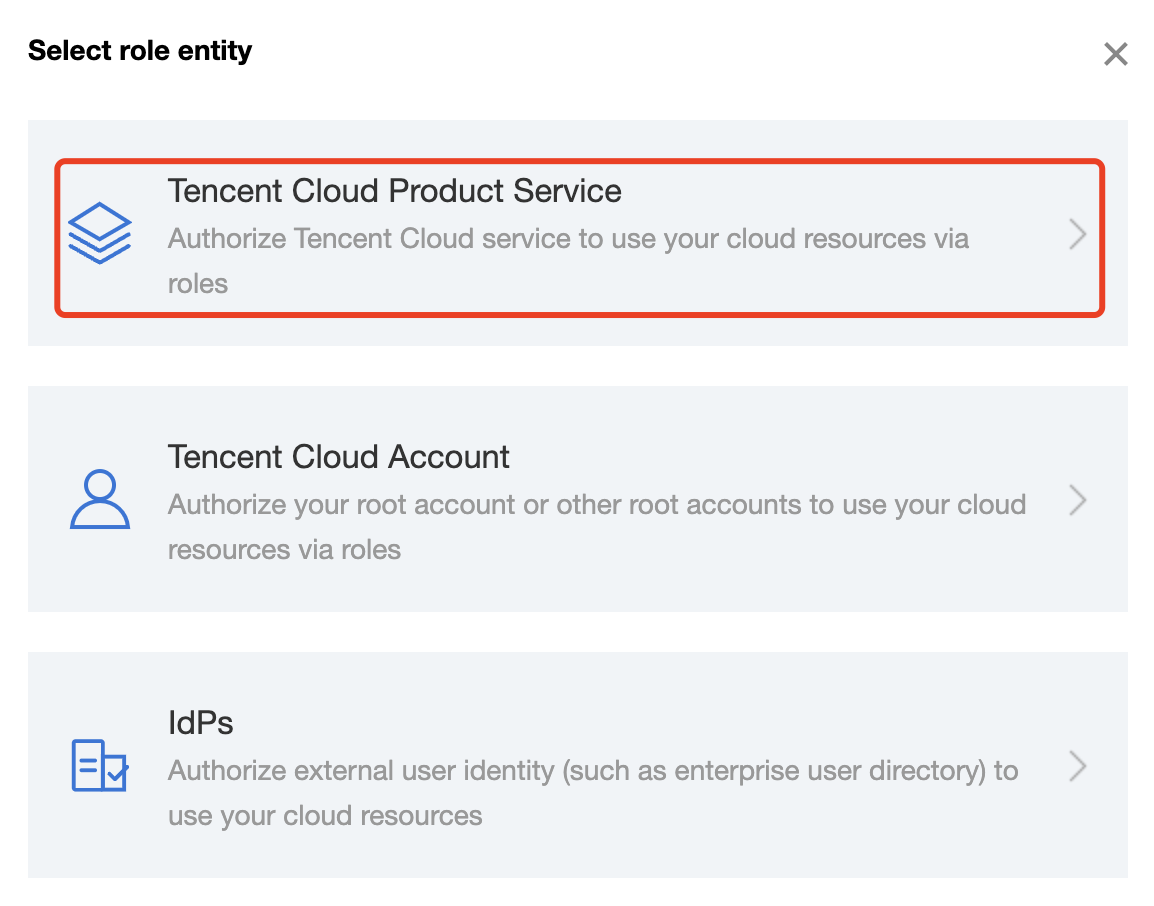Click the document checkmark icon beside IdPs

[x=99, y=765]
